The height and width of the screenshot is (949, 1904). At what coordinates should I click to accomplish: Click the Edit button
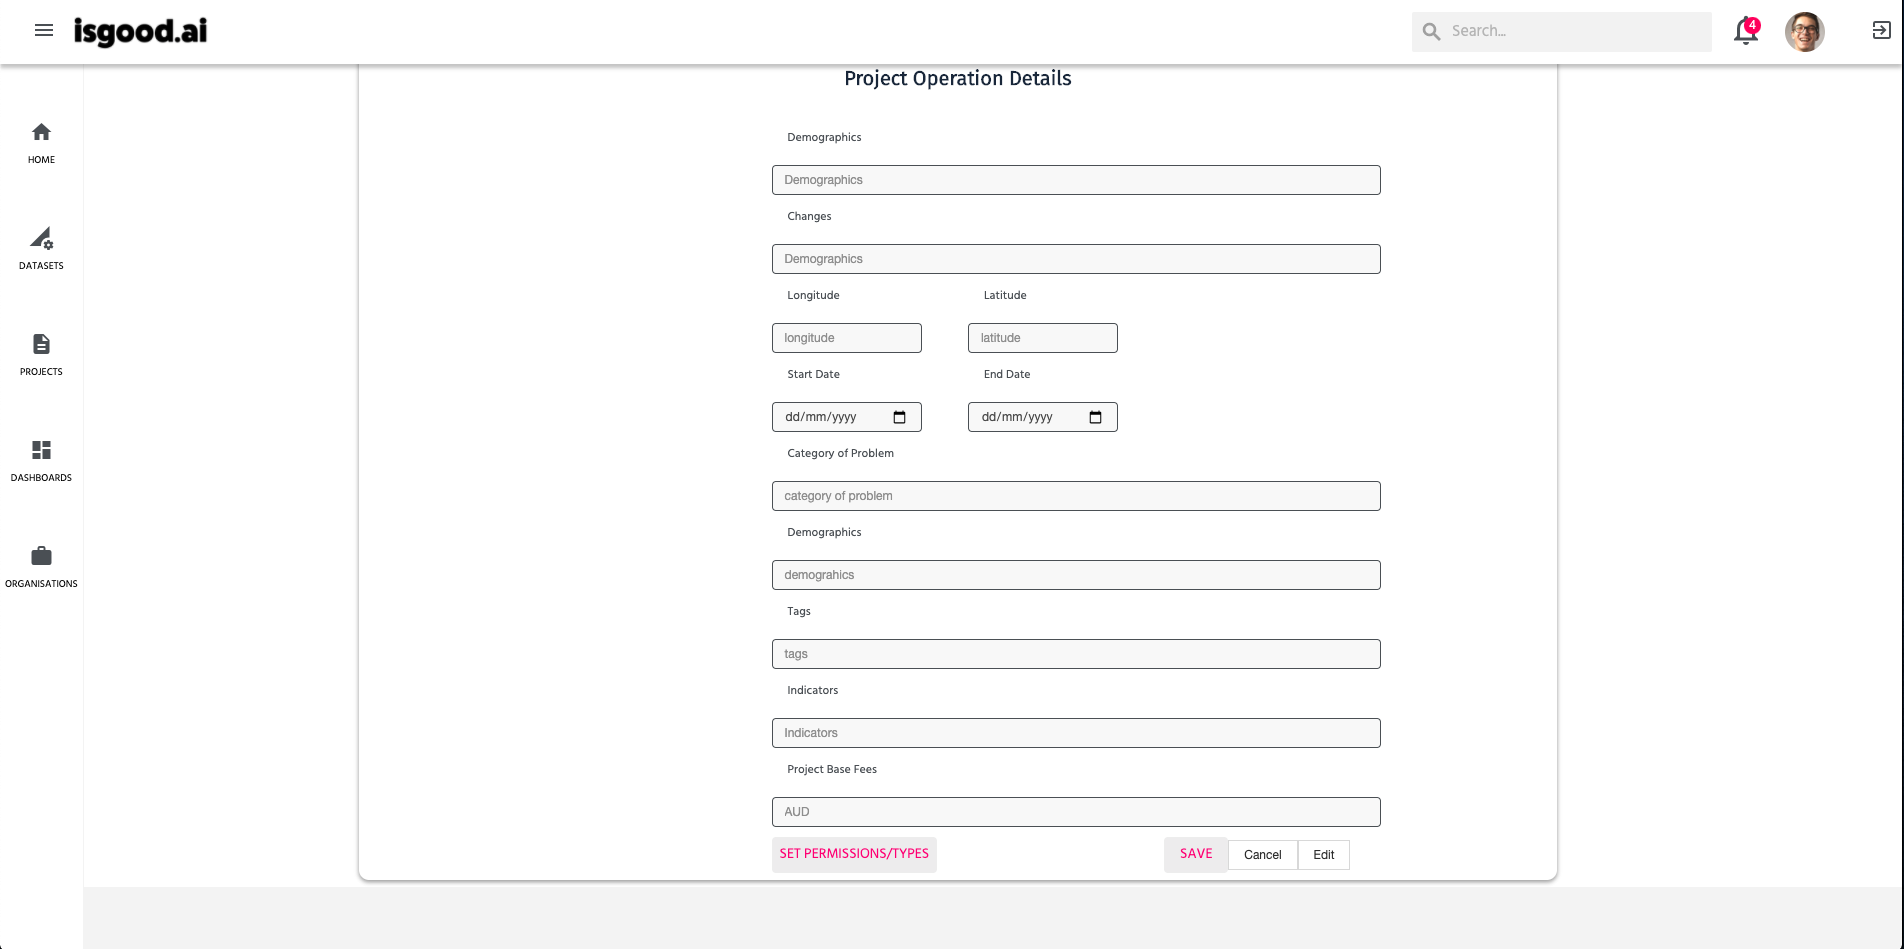point(1323,855)
